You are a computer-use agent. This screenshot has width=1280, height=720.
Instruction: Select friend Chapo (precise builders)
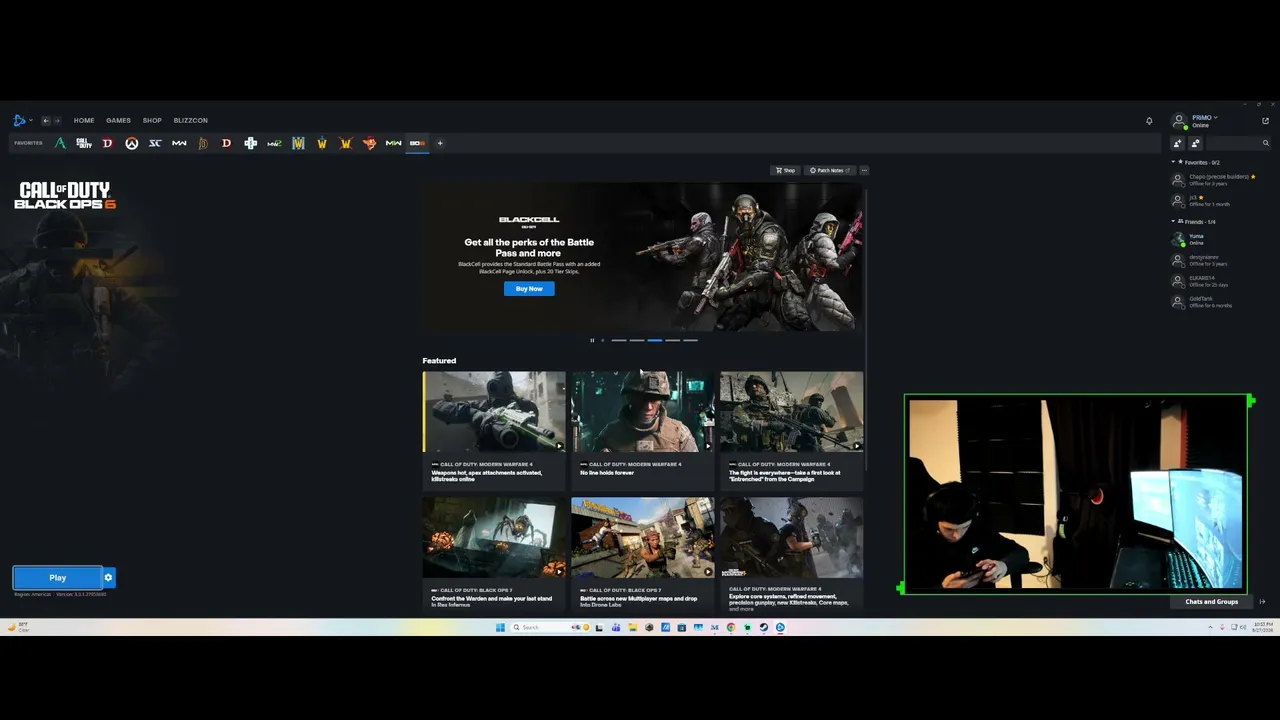click(x=1220, y=180)
